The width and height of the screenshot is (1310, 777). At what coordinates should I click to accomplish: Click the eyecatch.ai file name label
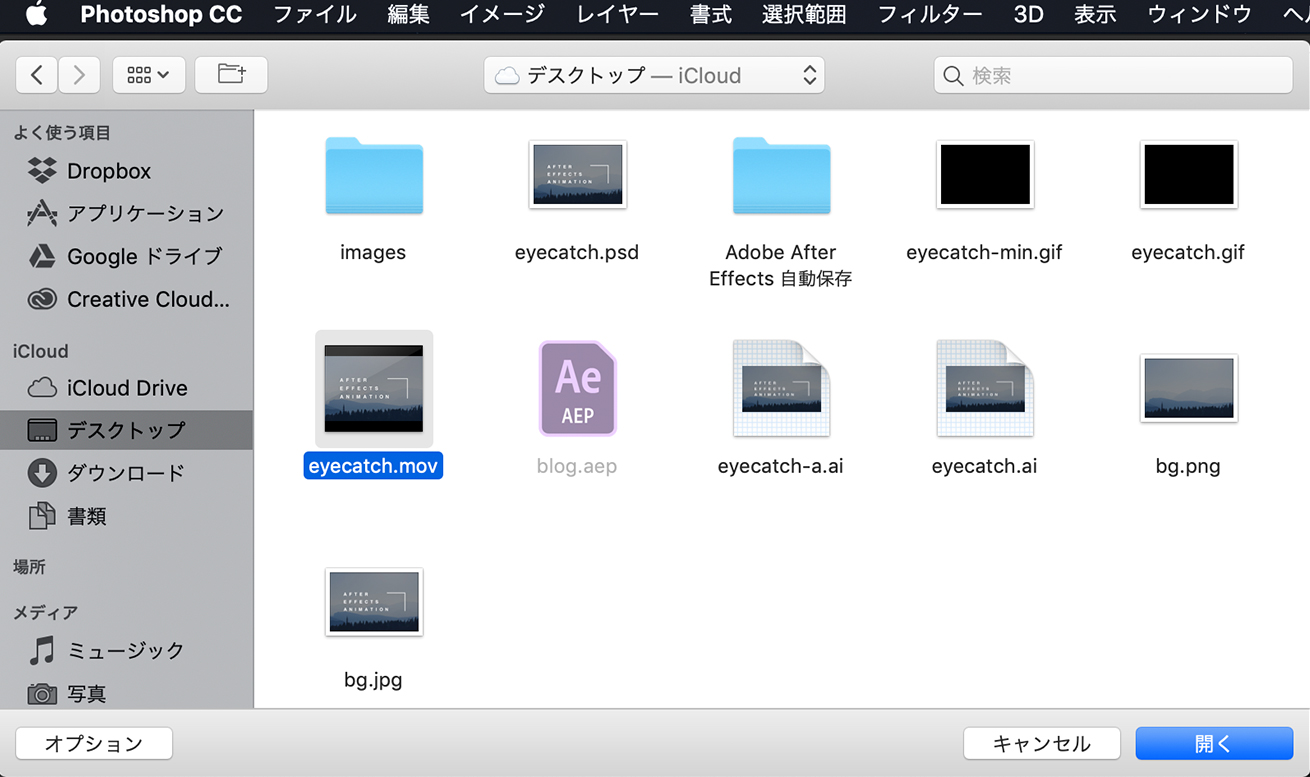(x=985, y=466)
